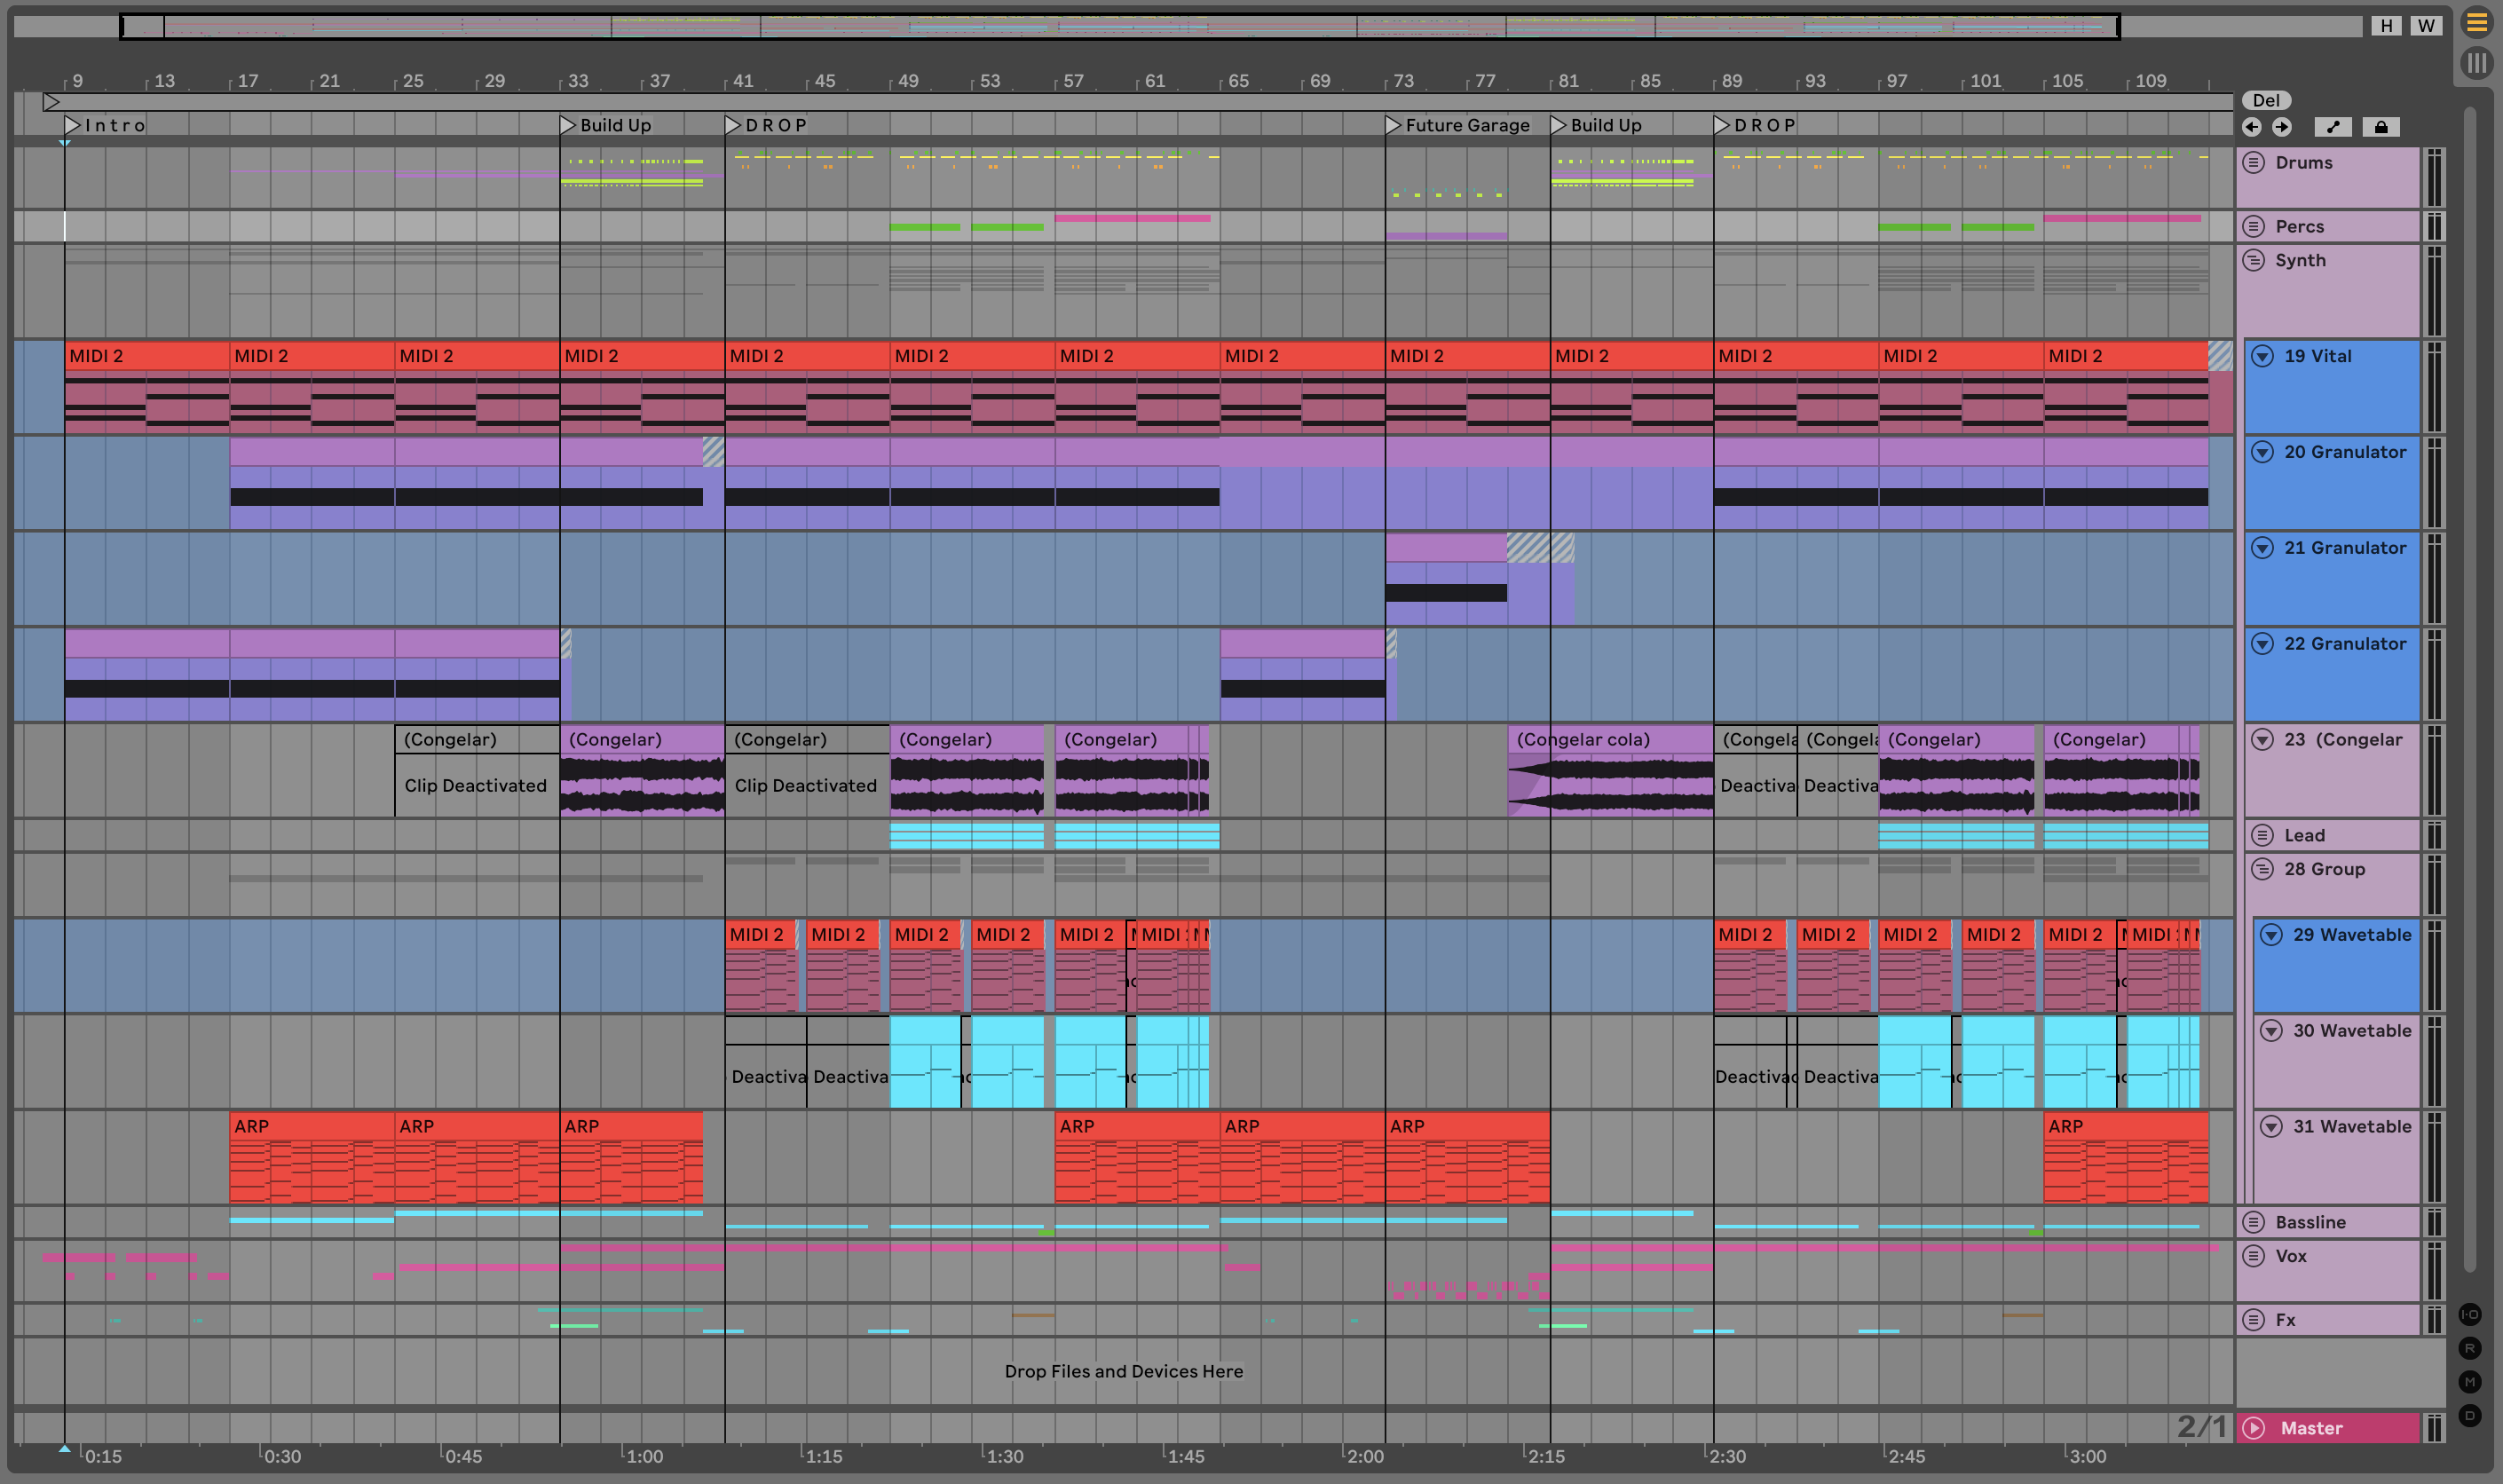Select the Future Garage locator marker
This screenshot has height=1484, width=2503.
[1393, 125]
